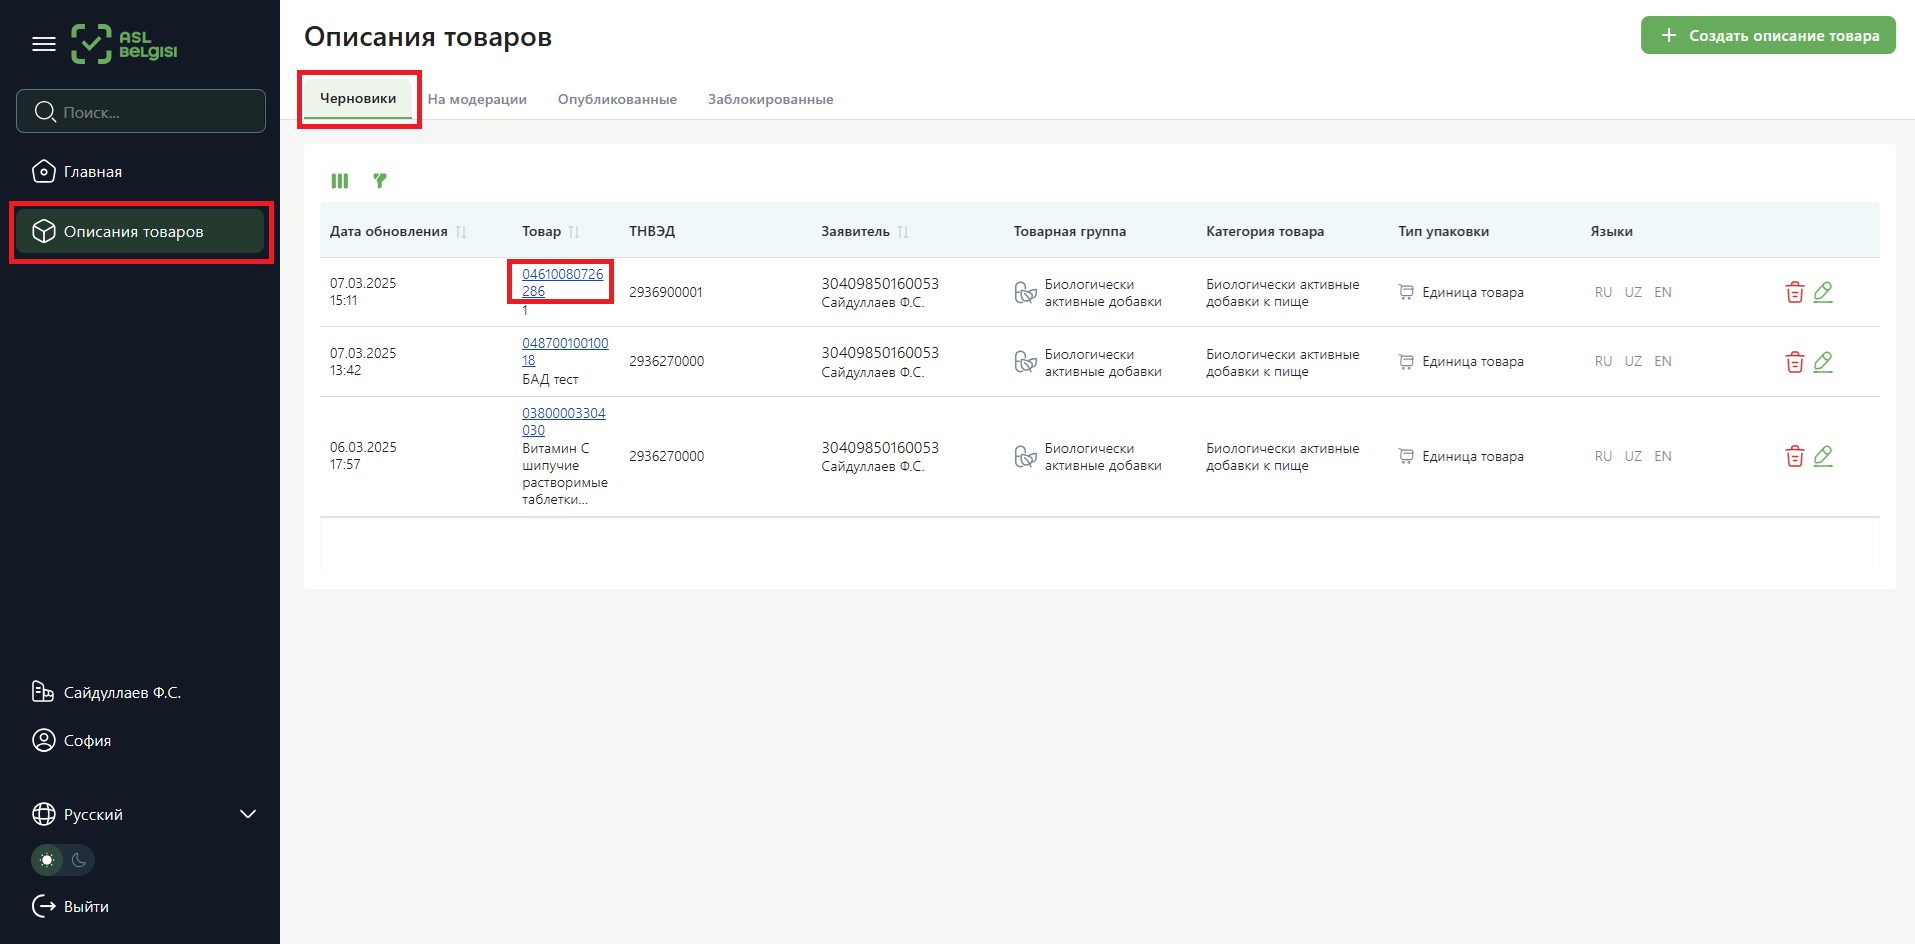The image size is (1915, 944).
Task: Delete draft 04610080726286 with trash icon
Action: (x=1795, y=292)
